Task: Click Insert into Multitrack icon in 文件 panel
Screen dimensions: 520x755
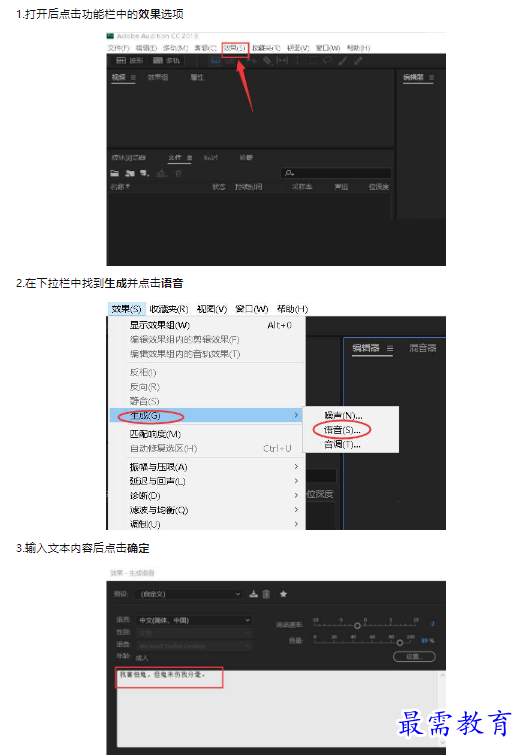Action: 162,173
